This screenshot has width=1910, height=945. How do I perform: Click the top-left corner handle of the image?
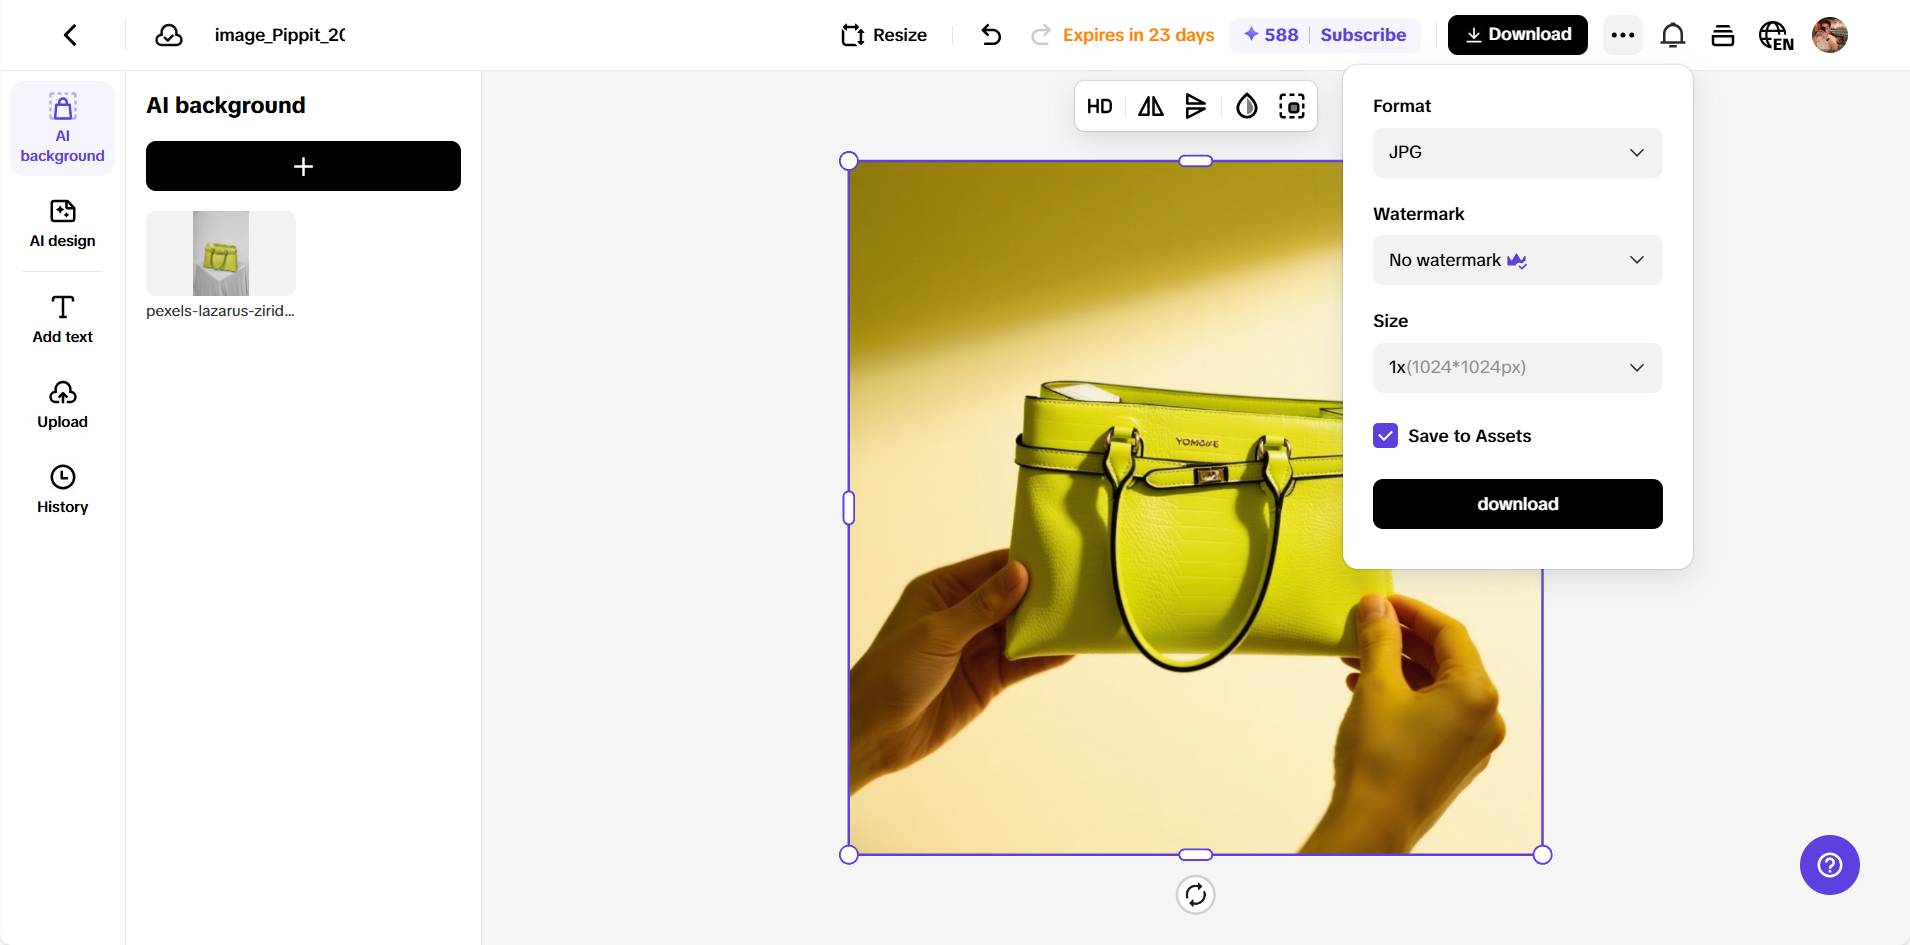[x=849, y=161]
